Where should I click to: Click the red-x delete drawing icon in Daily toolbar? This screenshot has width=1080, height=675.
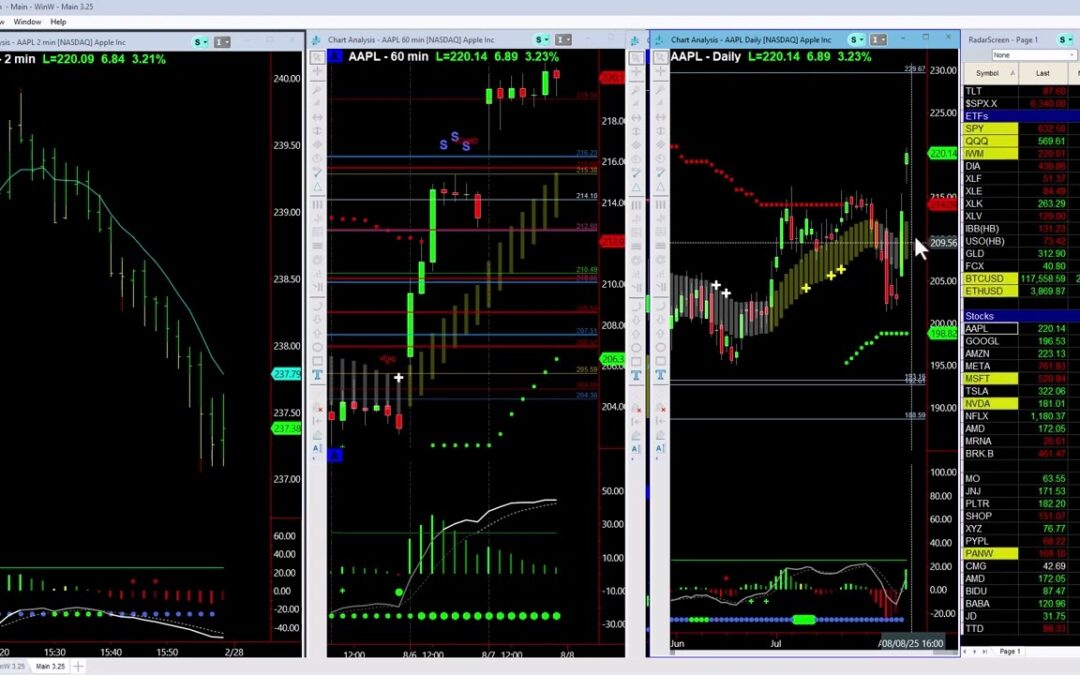pos(660,408)
